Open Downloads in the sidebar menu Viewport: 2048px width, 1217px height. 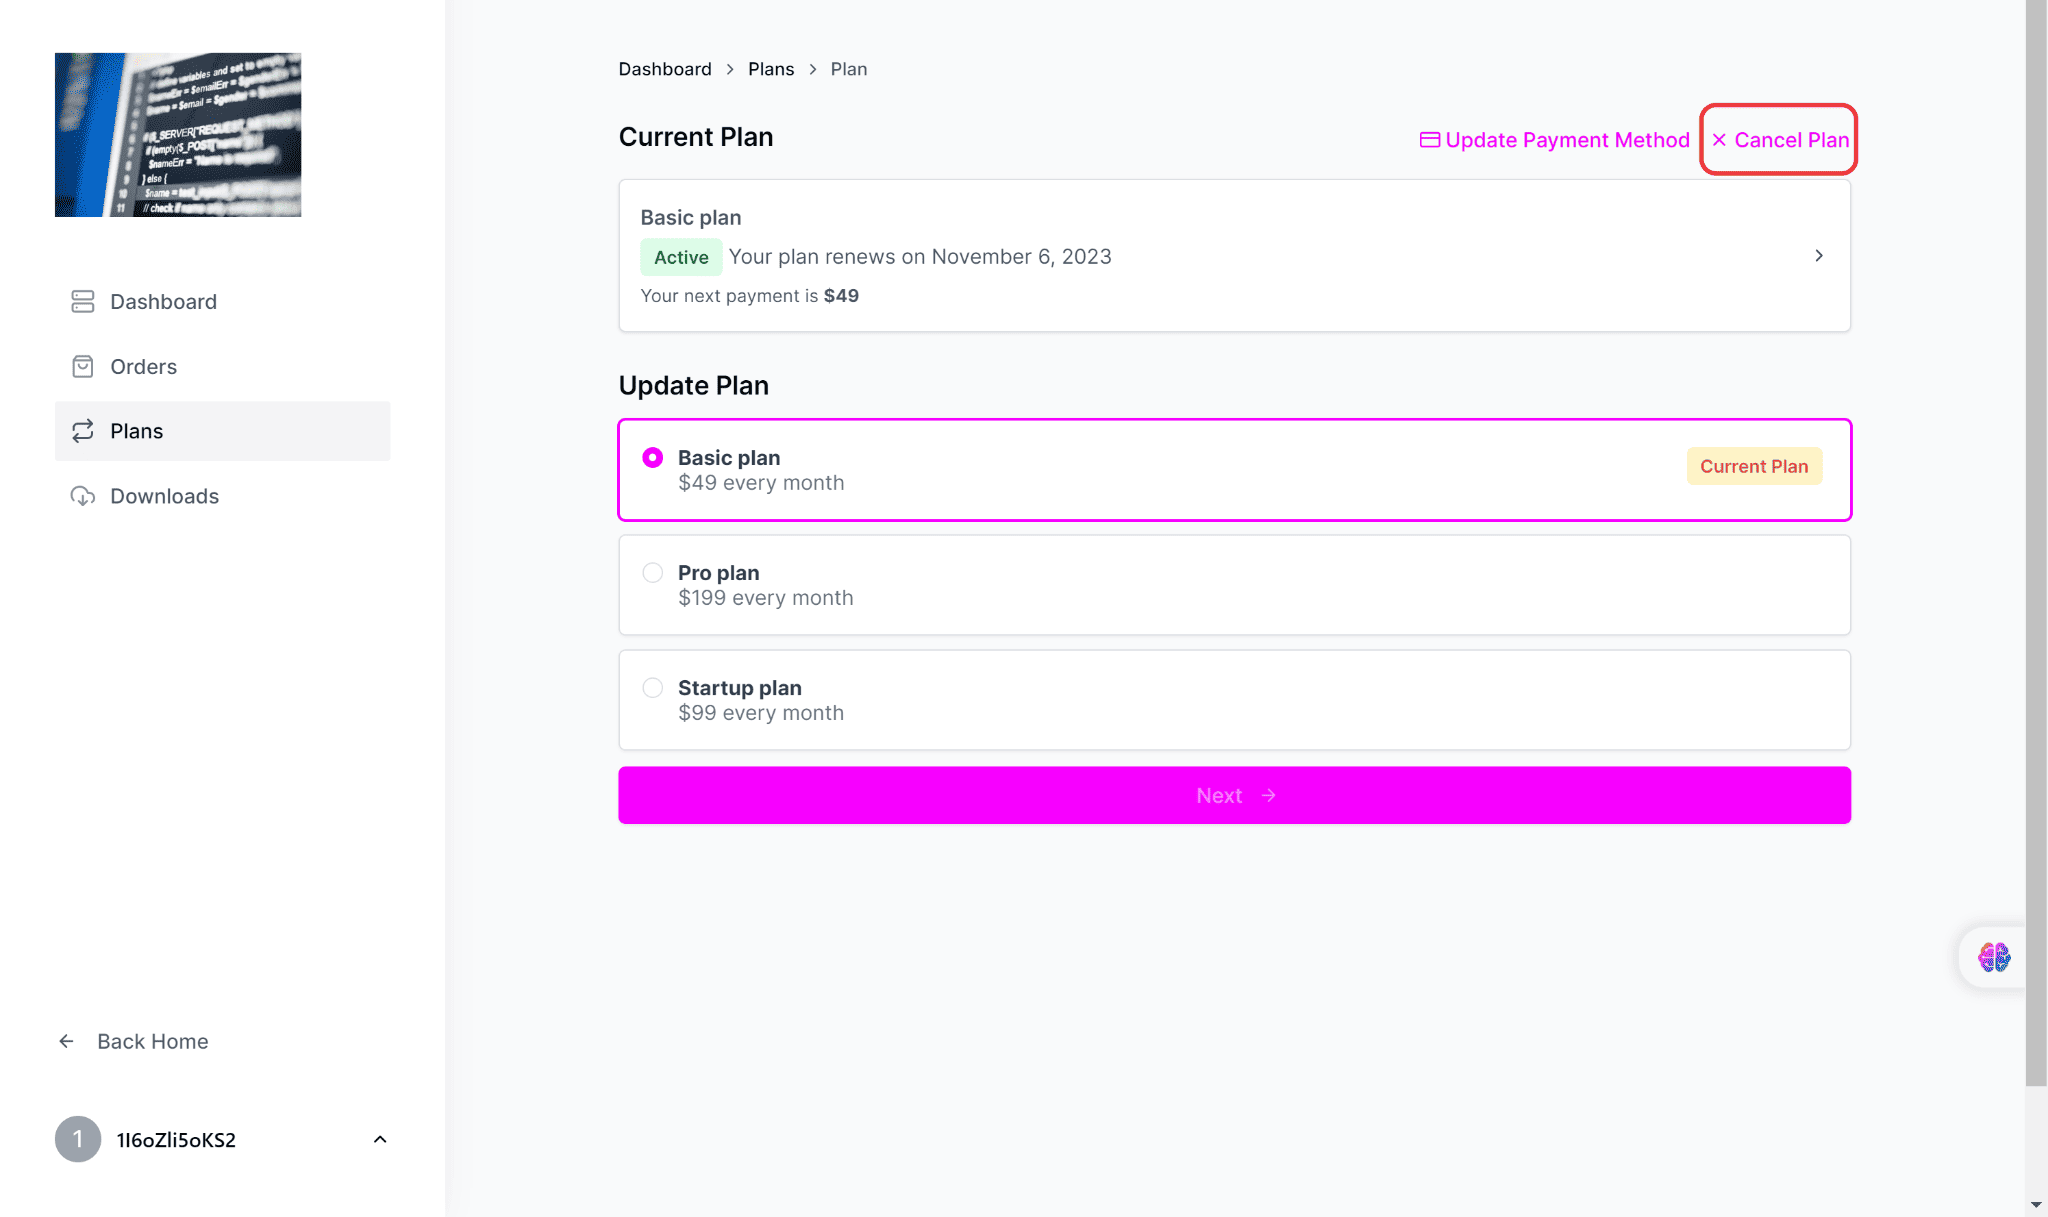(x=164, y=496)
